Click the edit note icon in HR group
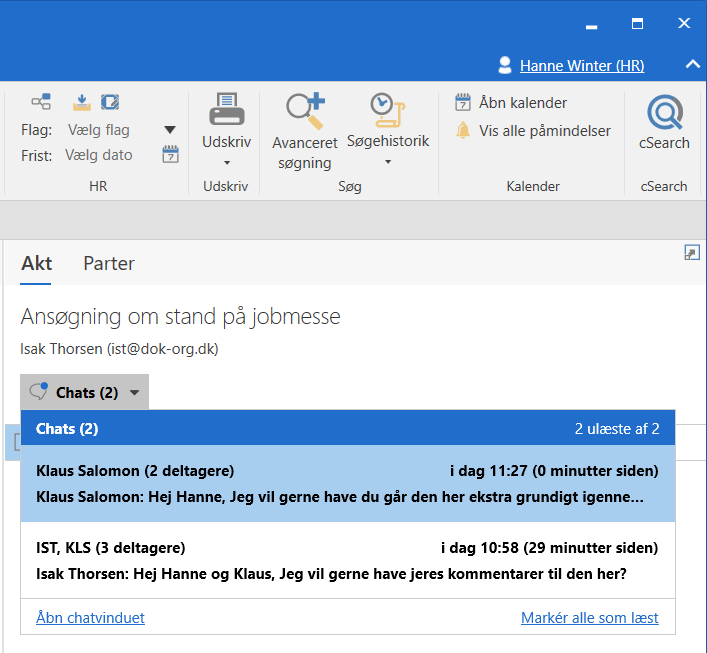The width and height of the screenshot is (707, 653). 110,101
